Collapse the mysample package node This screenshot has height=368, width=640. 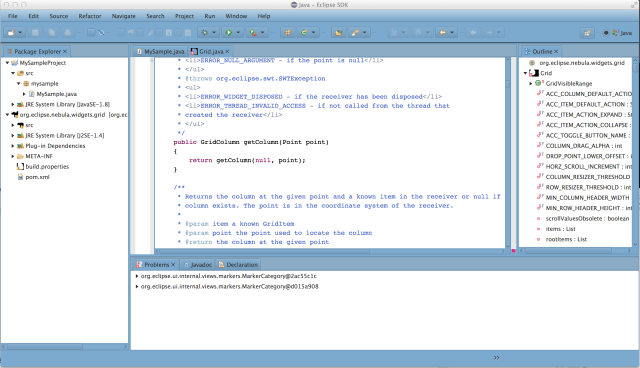(x=19, y=84)
